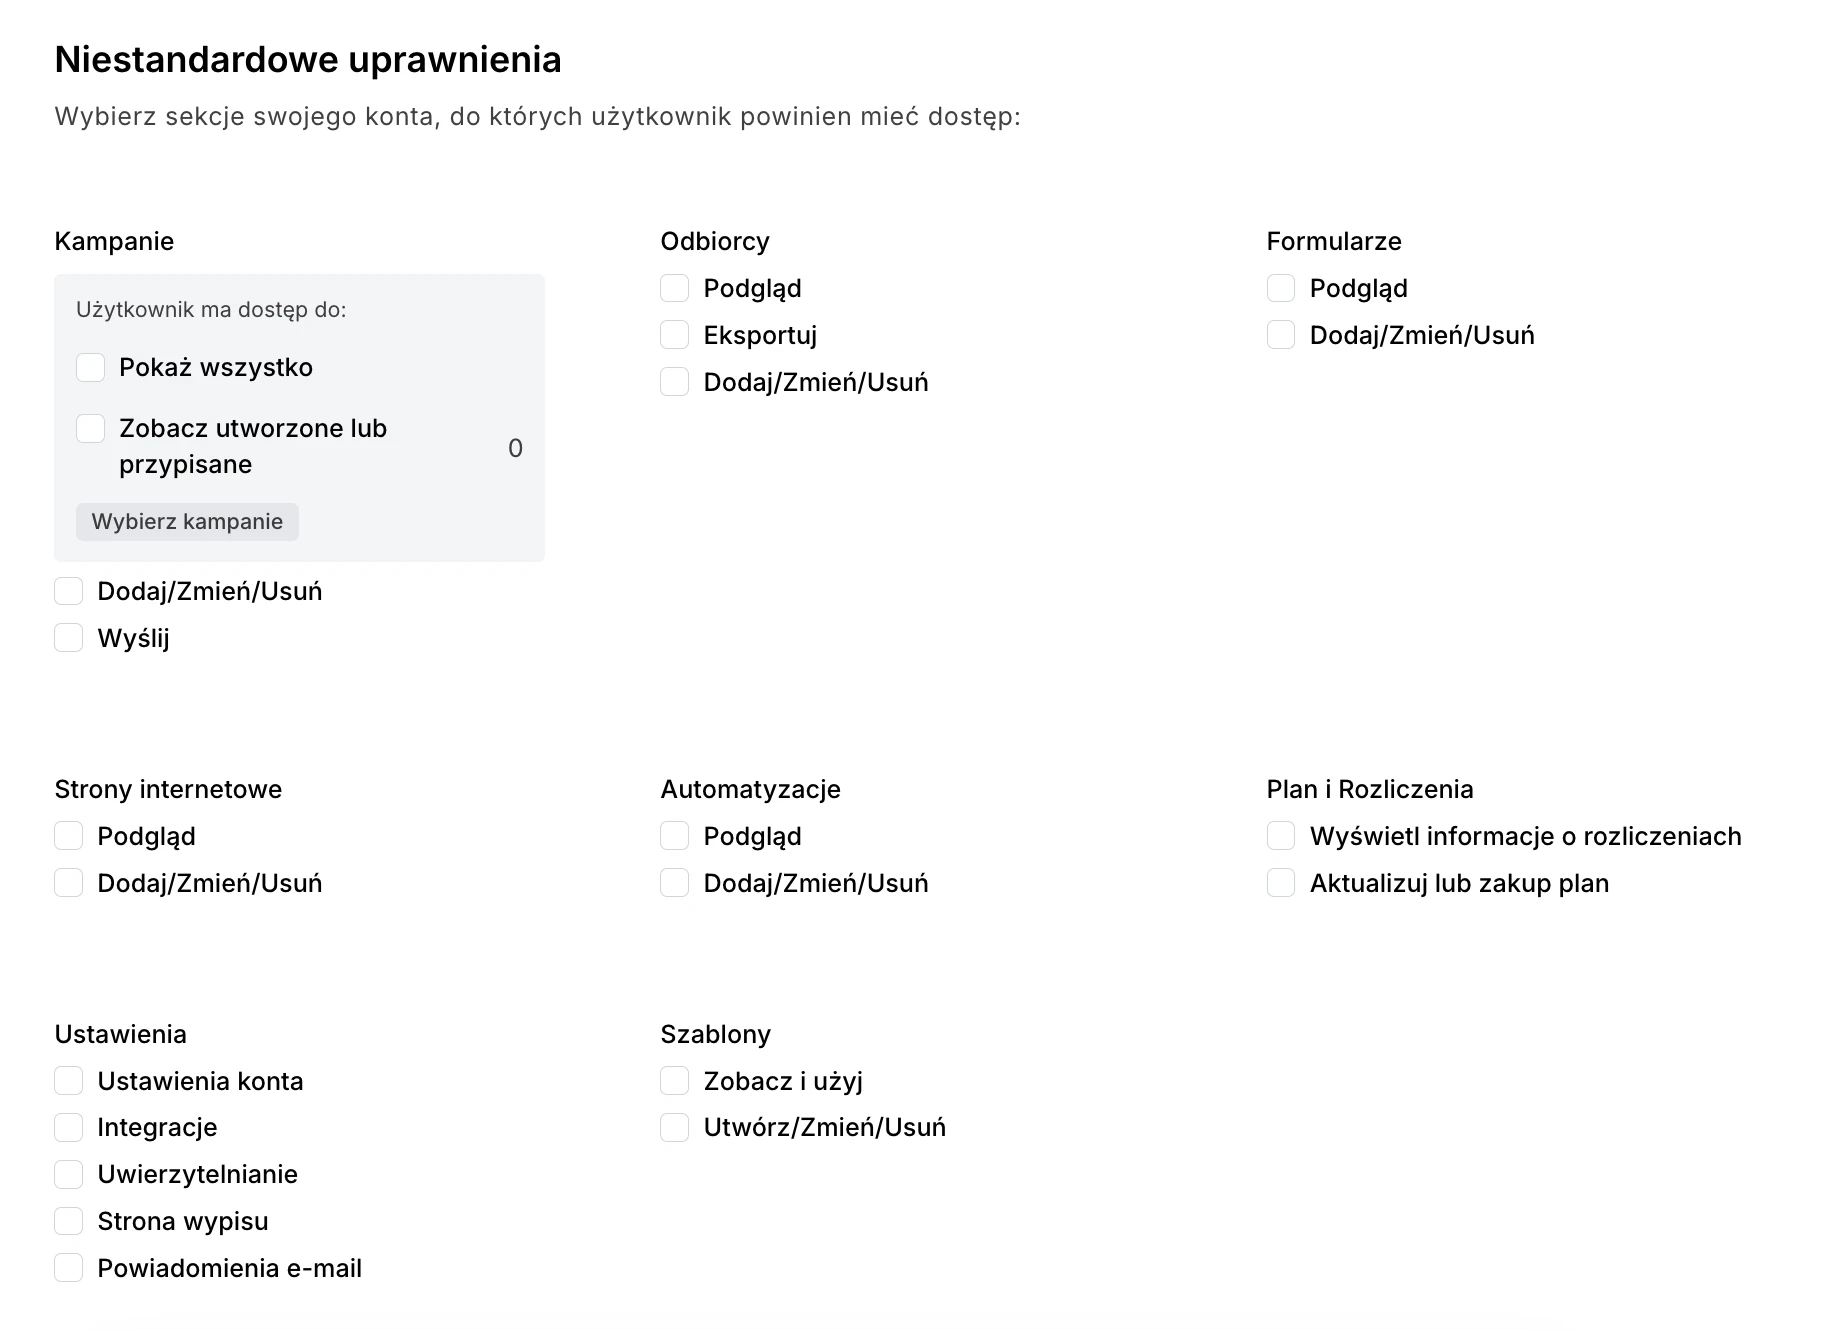Check the Uwierzytelnianie setting
Image resolution: width=1832 pixels, height=1330 pixels.
(x=69, y=1174)
